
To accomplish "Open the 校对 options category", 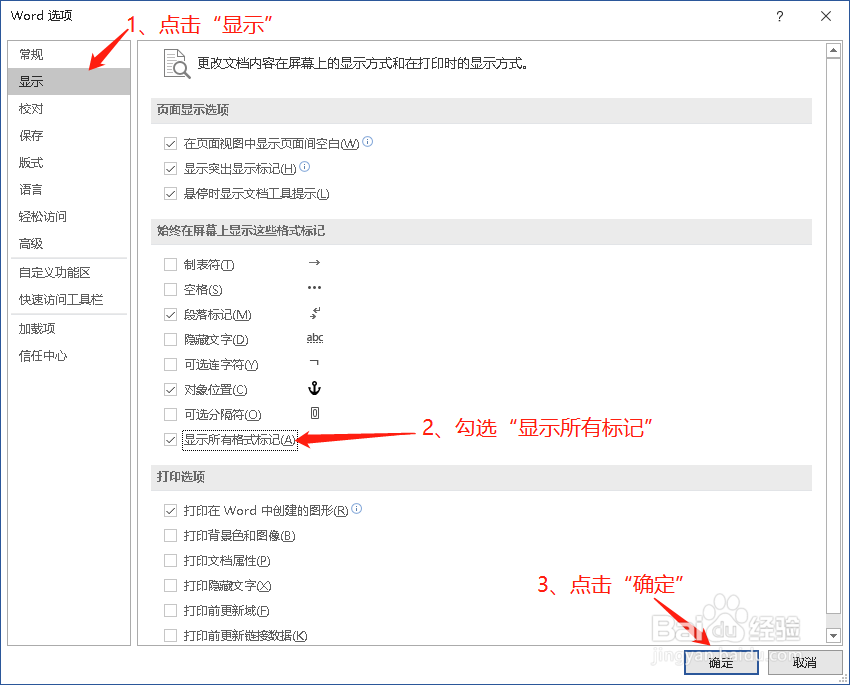I will (69, 109).
